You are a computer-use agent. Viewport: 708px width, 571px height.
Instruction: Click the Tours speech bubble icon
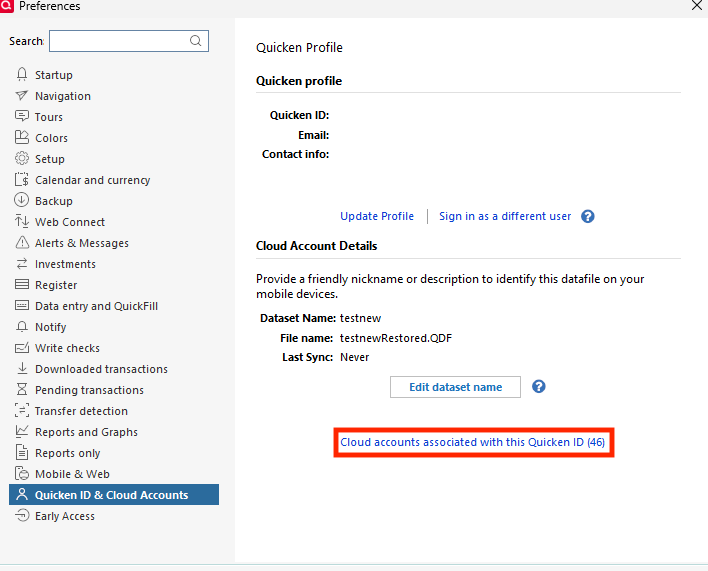tap(22, 116)
